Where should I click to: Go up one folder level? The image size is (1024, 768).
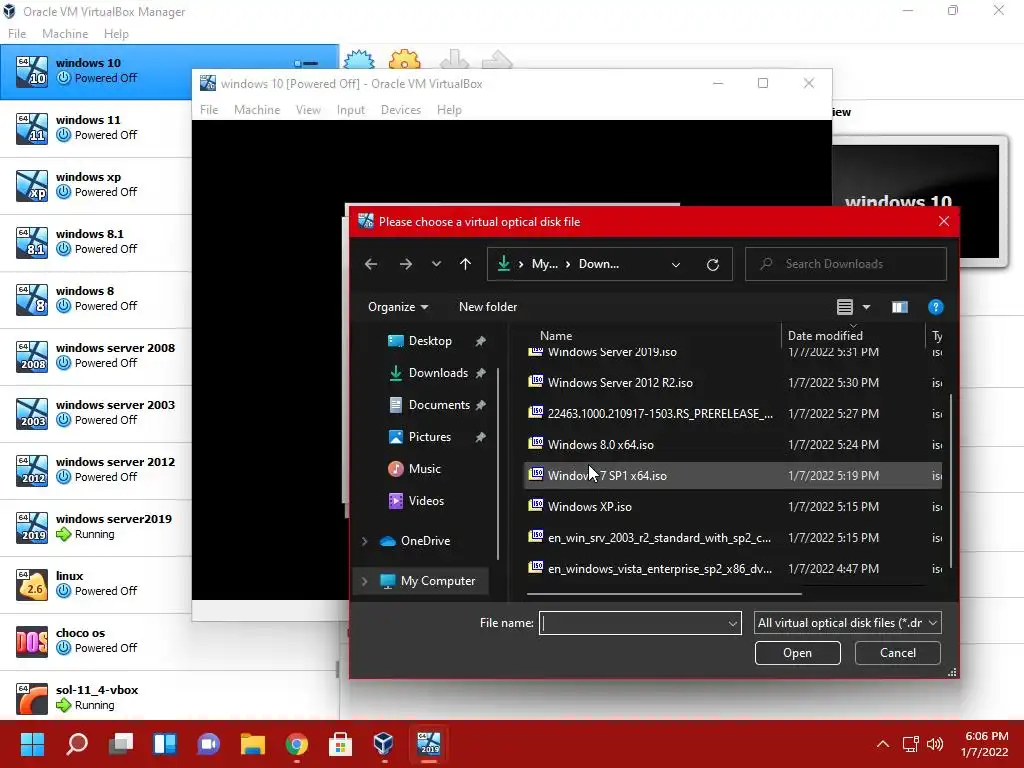pos(465,264)
